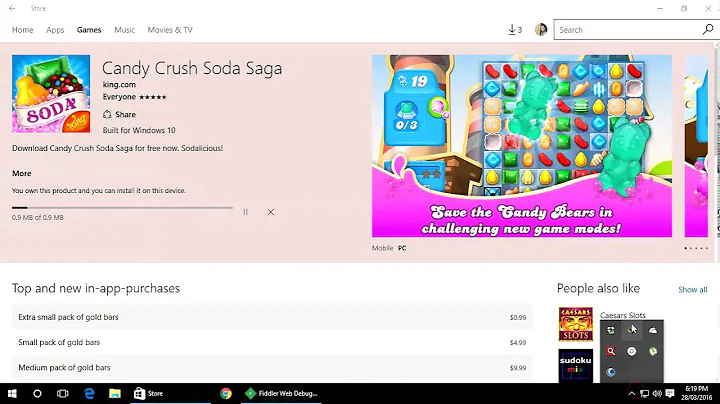Image resolution: width=720 pixels, height=404 pixels.
Task: Click the Store back arrow
Action: [x=12, y=8]
